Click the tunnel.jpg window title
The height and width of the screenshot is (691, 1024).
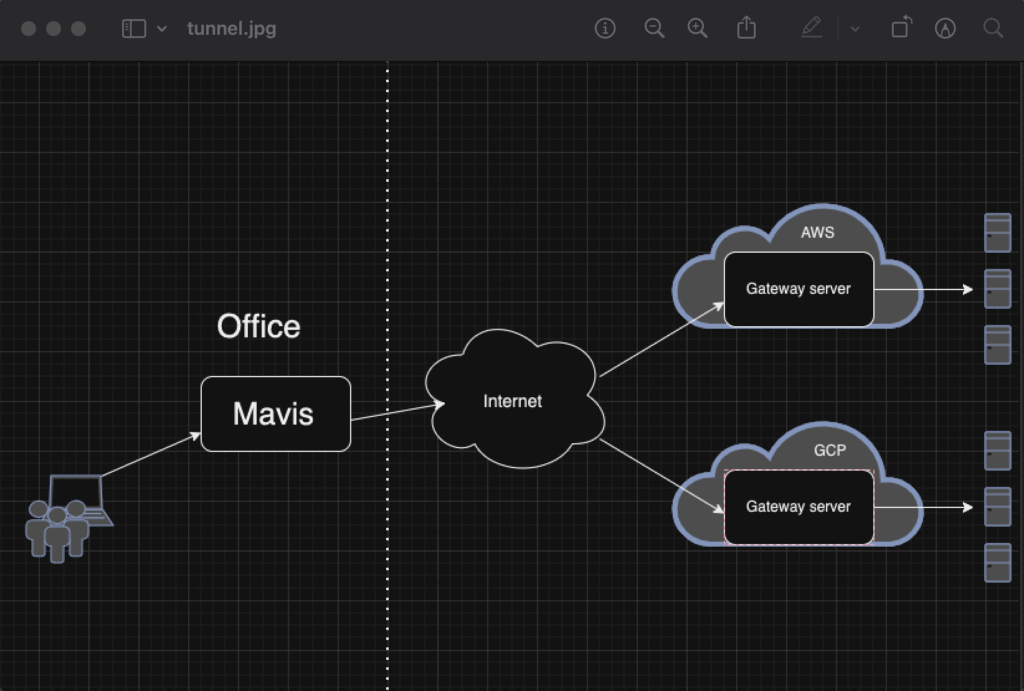pyautogui.click(x=231, y=29)
